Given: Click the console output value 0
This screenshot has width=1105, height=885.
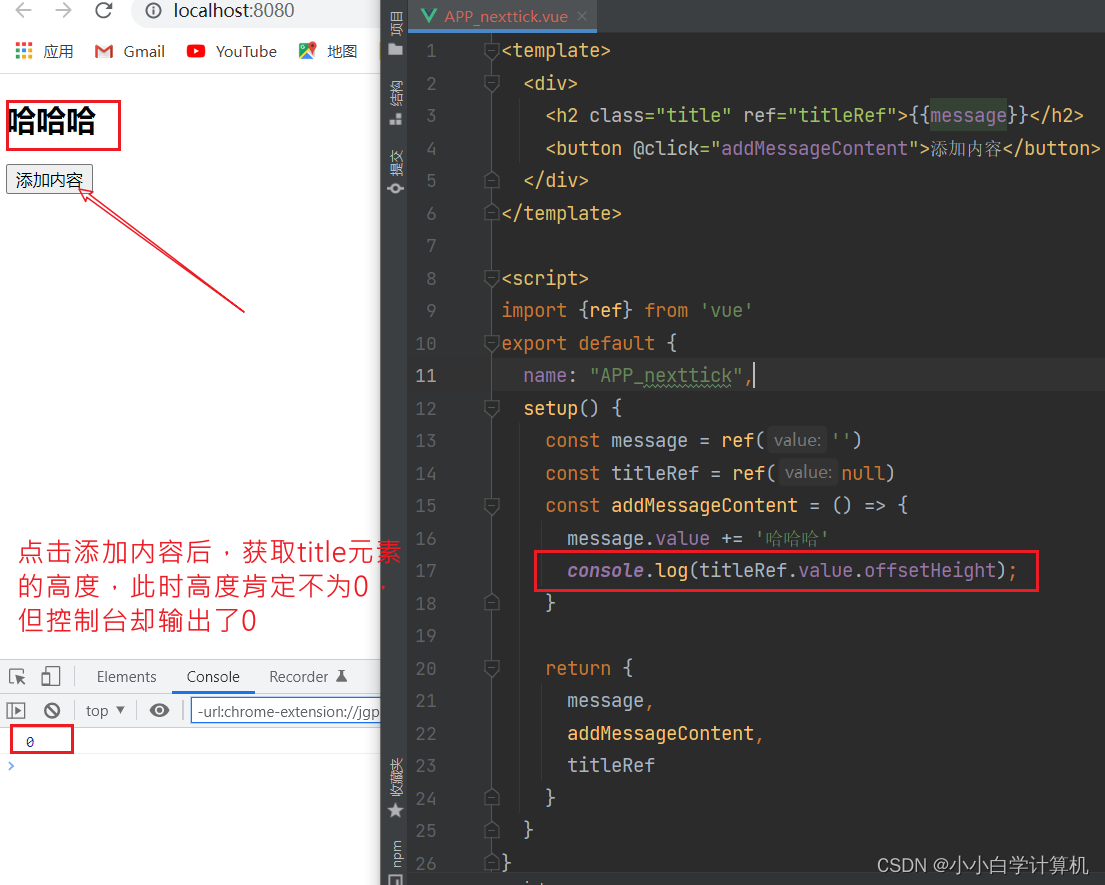Looking at the screenshot, I should coord(30,742).
